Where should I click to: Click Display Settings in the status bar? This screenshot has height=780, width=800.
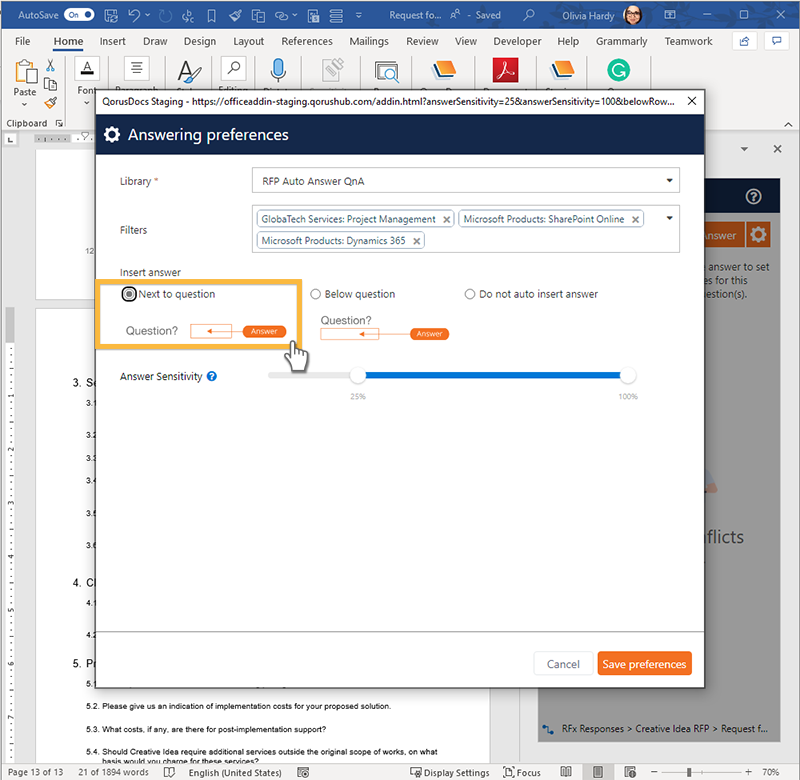450,772
